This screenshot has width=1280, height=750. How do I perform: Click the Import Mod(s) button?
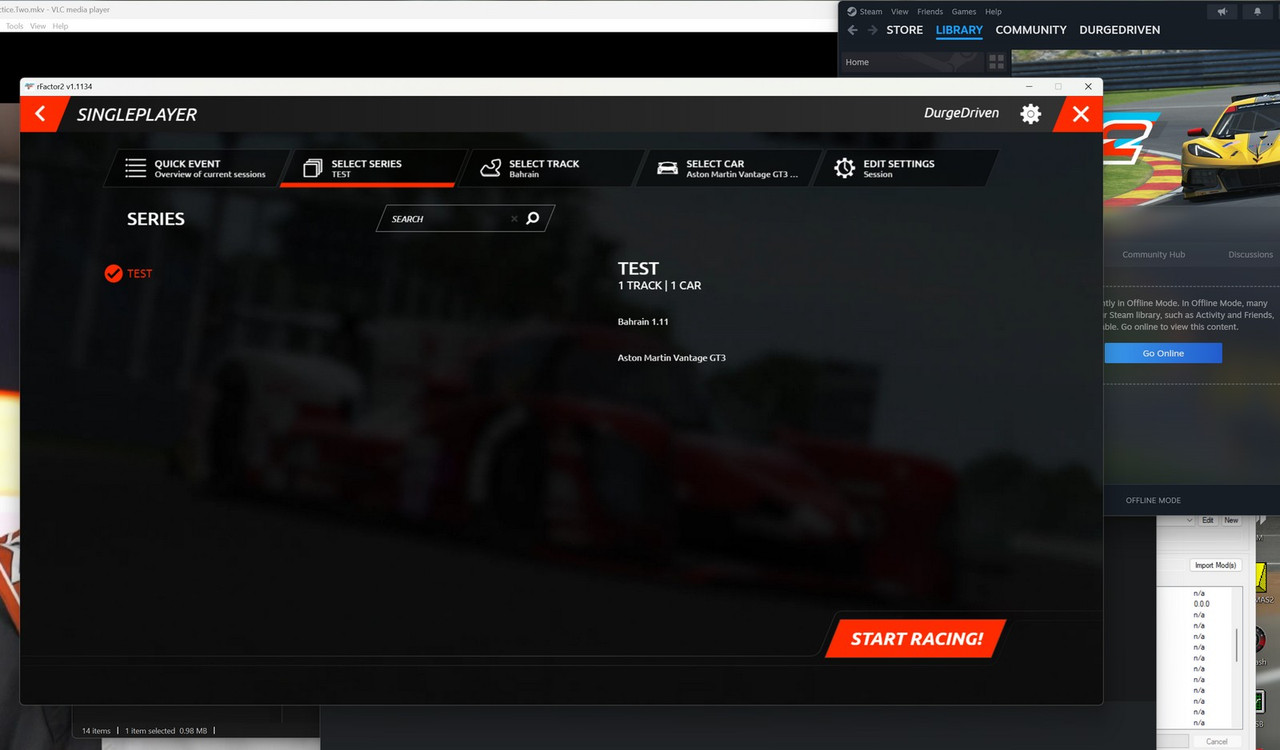(1215, 565)
